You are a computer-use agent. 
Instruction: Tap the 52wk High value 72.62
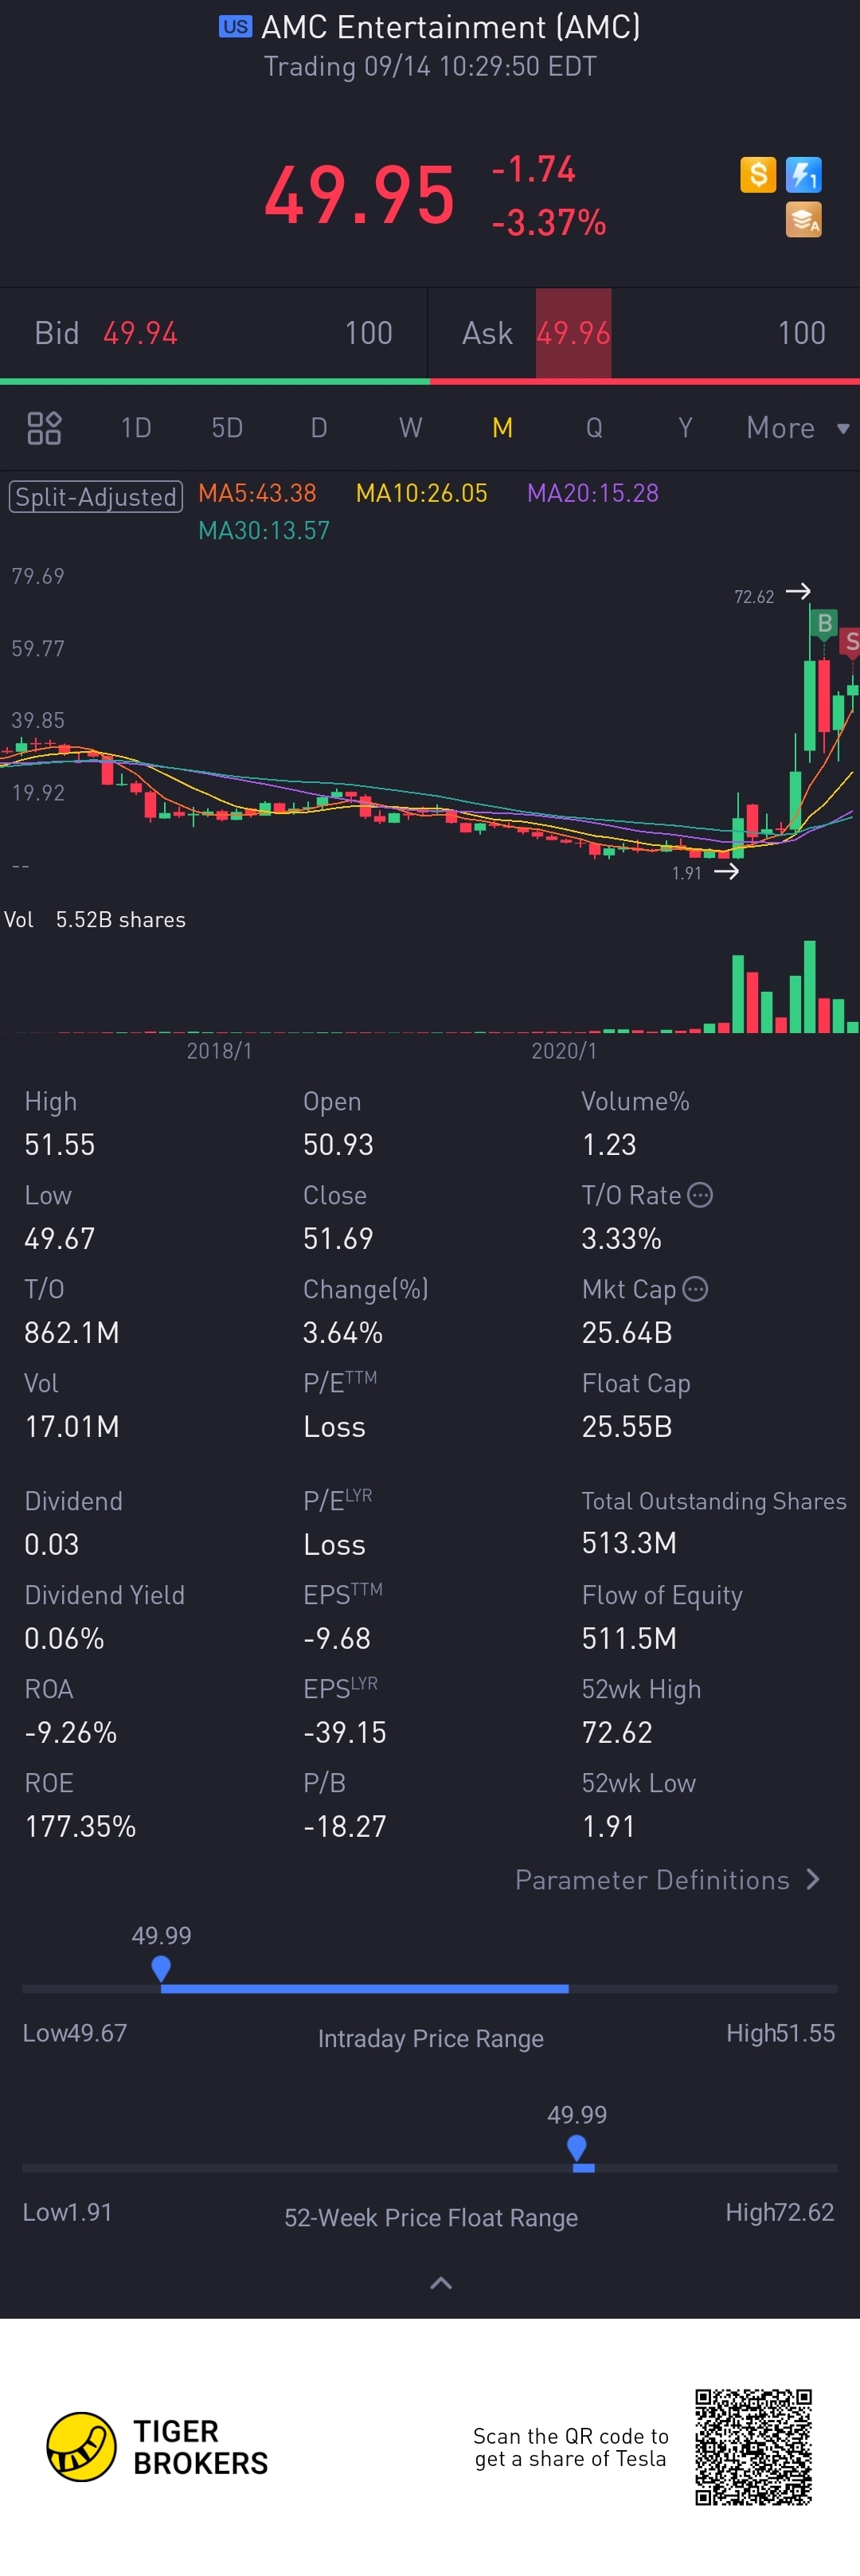click(x=617, y=1733)
